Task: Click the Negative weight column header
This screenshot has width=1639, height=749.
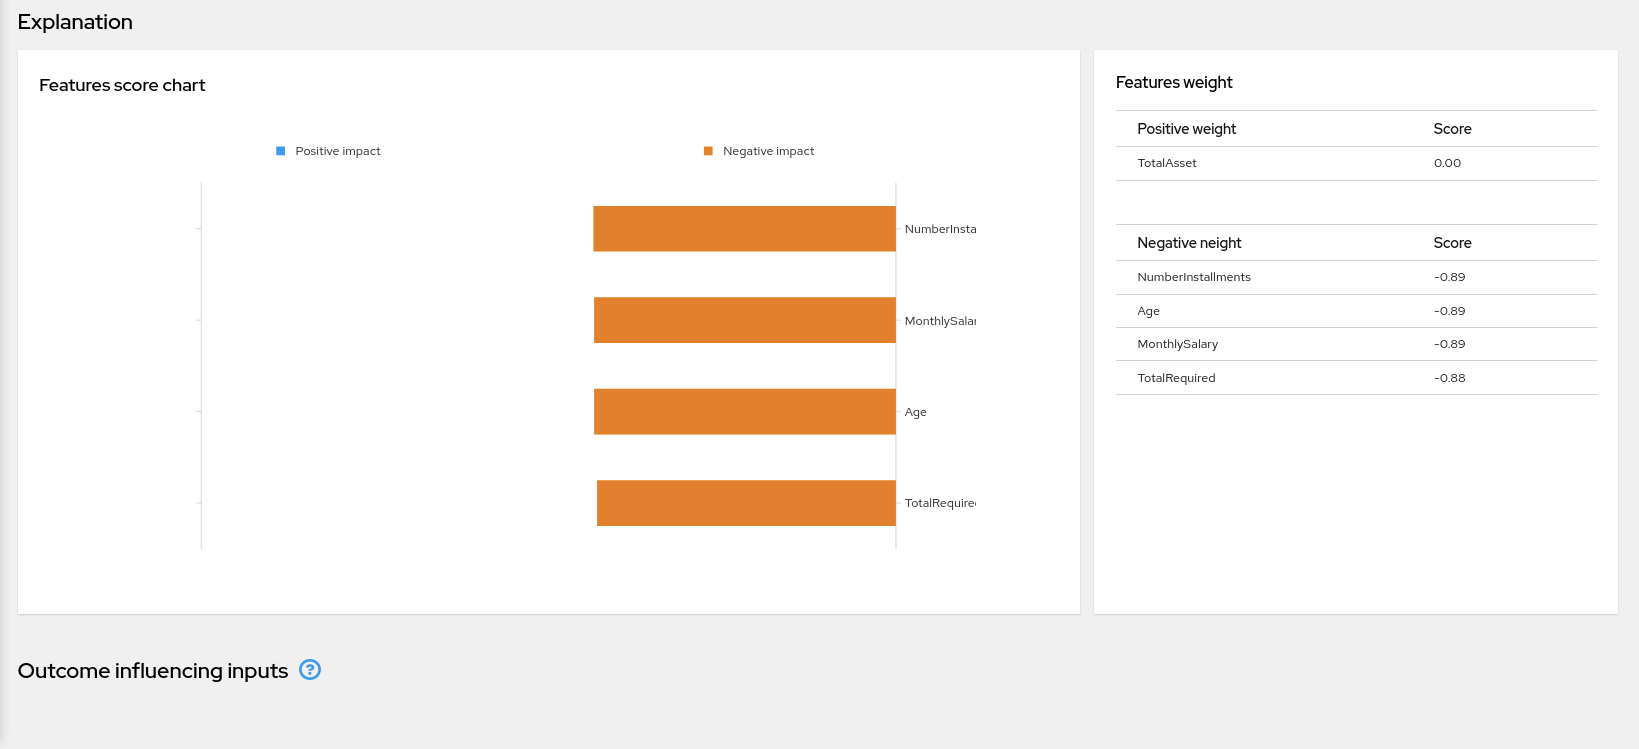Action: pos(1189,243)
